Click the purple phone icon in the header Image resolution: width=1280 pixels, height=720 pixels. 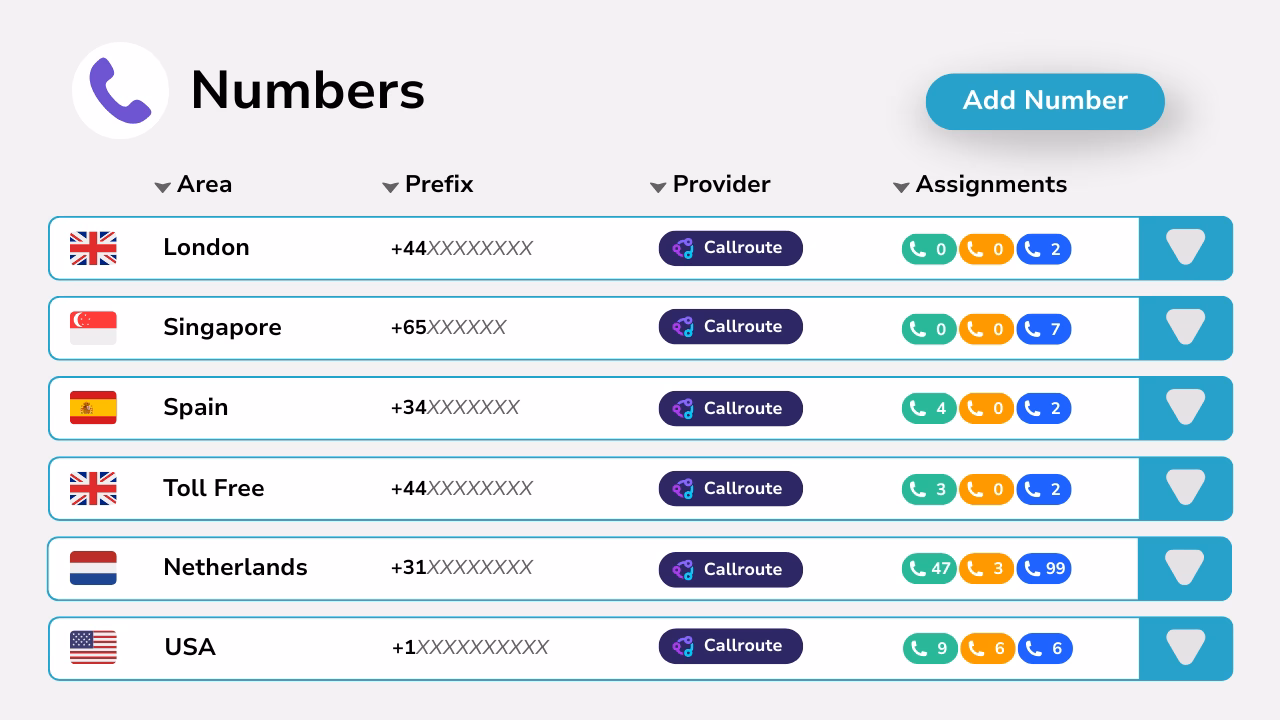pyautogui.click(x=120, y=90)
